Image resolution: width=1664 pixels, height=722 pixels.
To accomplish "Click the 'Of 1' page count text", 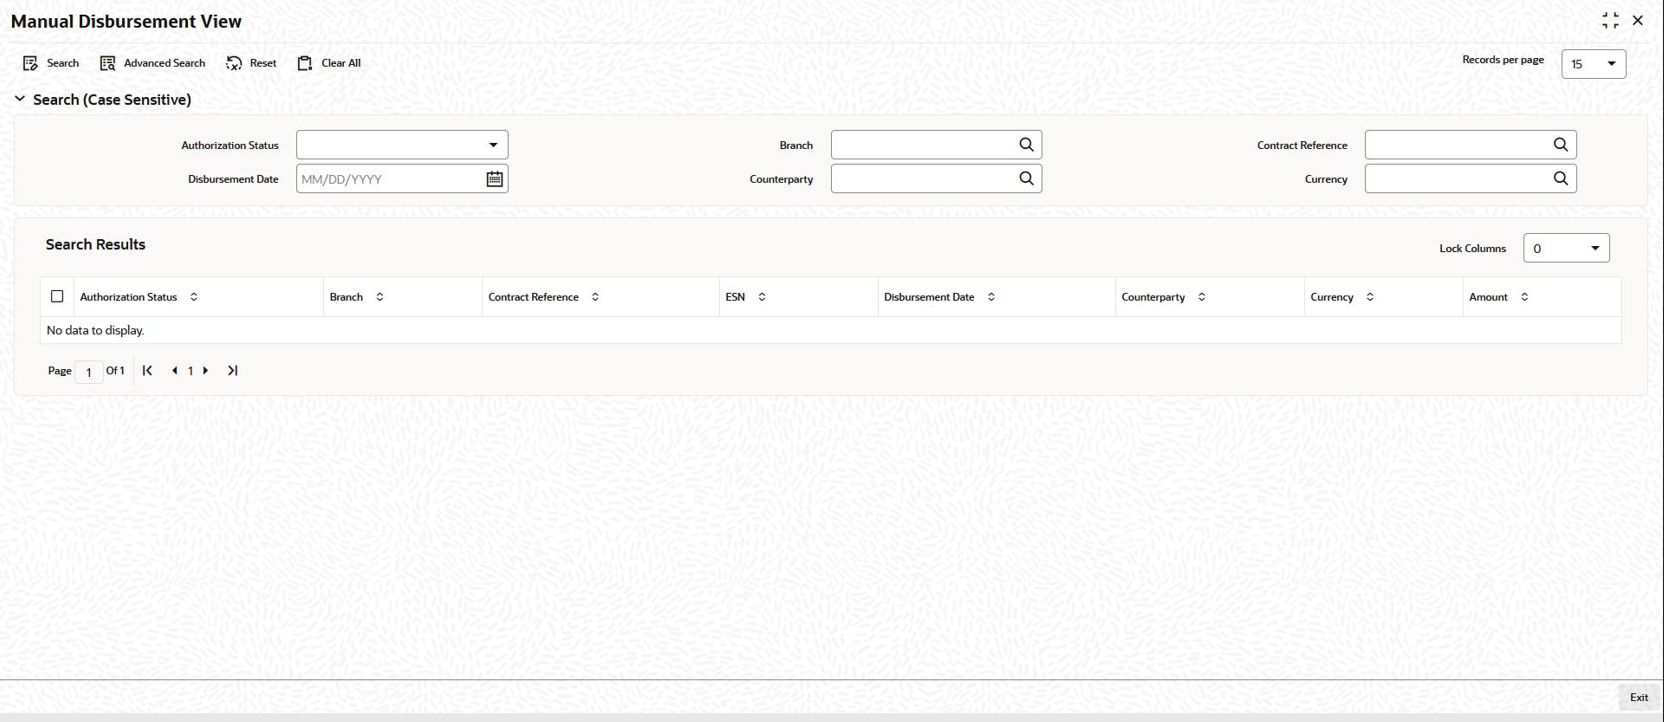I will point(116,371).
